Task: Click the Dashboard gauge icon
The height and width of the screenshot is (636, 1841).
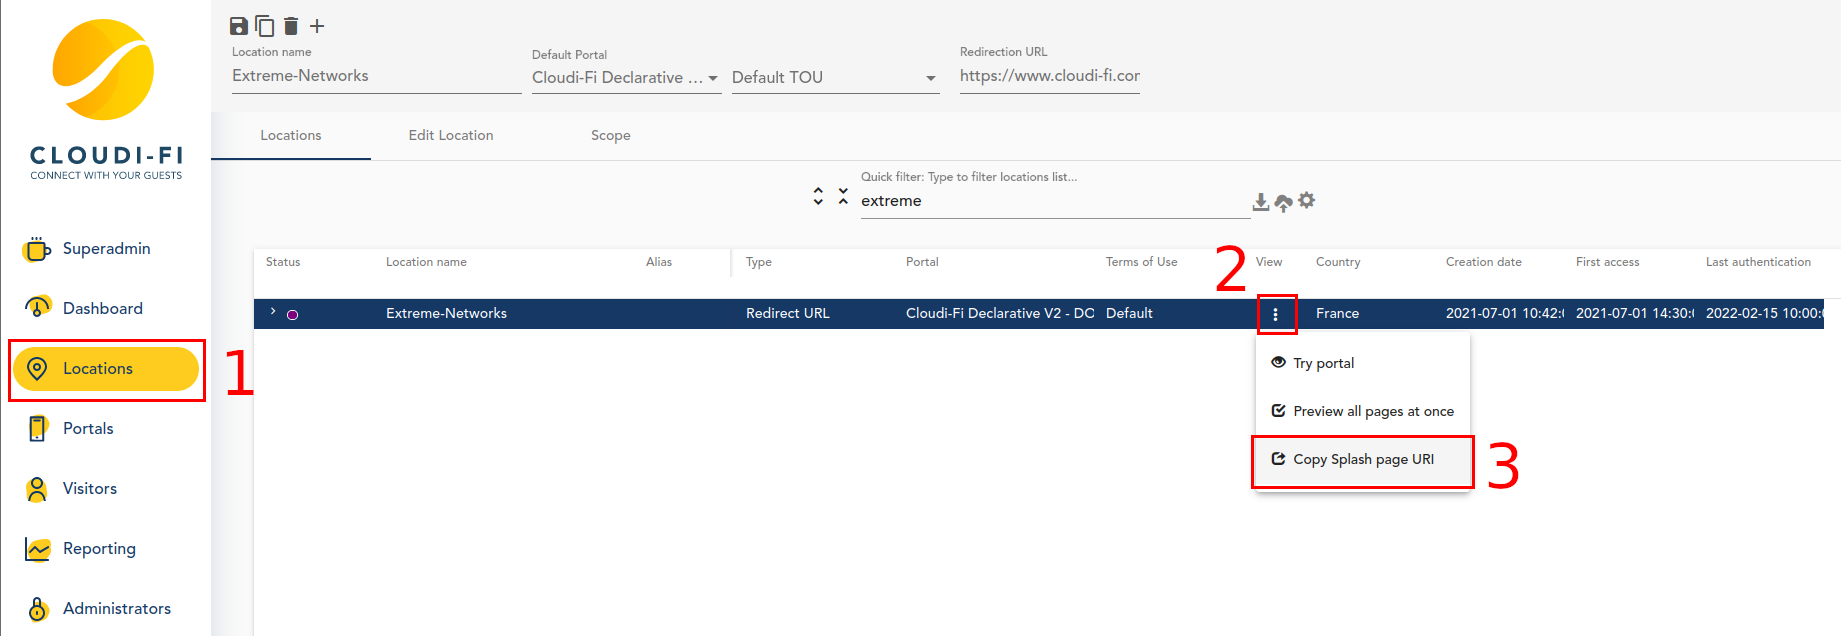Action: (x=37, y=308)
